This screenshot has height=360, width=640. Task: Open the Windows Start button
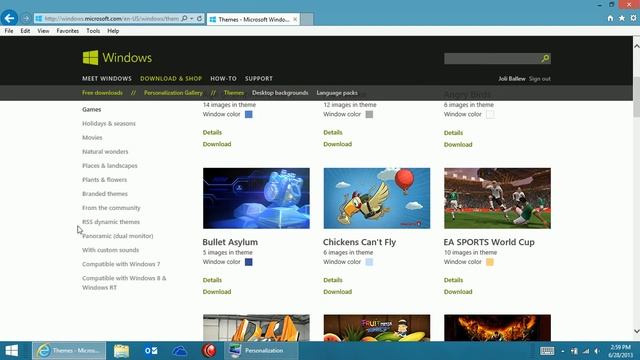[x=11, y=351]
